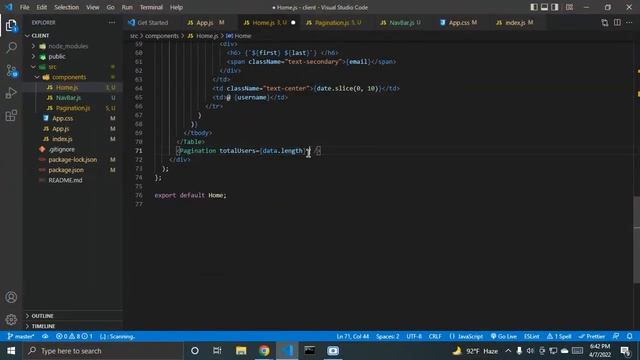Toggle primary side bar layout icon
The width and height of the screenshot is (640, 360).
click(533, 7)
